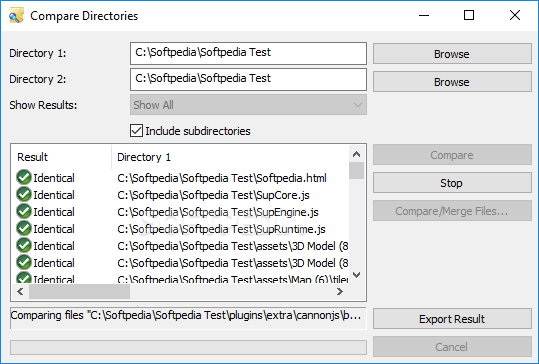Viewport: 539px width, 364px height.
Task: Stop the running comparison
Action: 452,183
